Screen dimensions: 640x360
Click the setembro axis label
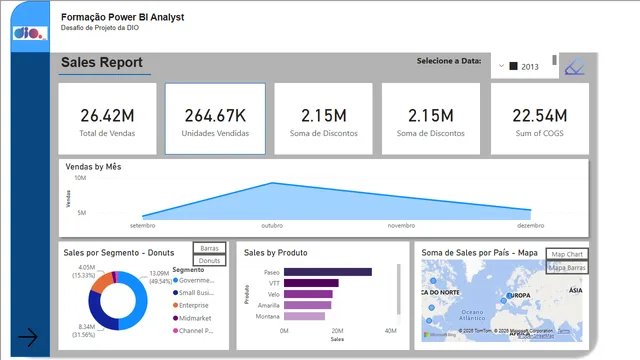coord(142,225)
